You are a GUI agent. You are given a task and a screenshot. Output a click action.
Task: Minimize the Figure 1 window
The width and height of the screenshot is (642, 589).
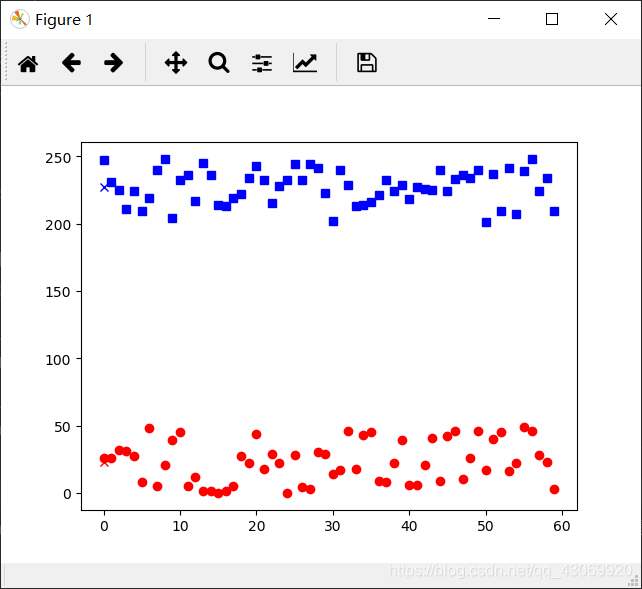tap(494, 19)
